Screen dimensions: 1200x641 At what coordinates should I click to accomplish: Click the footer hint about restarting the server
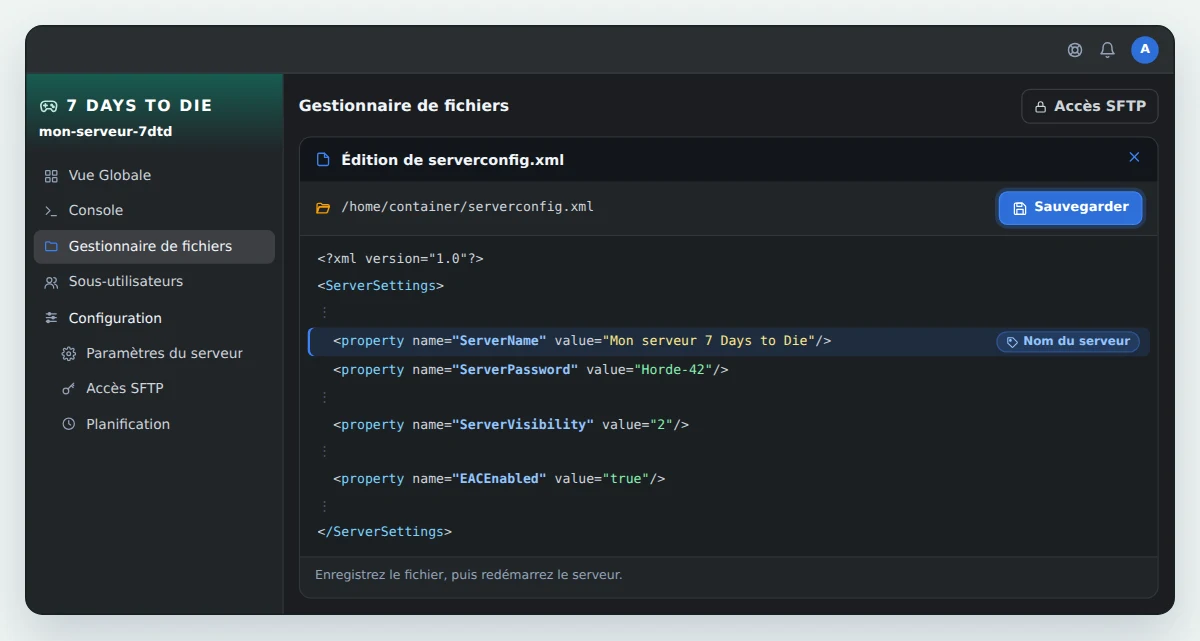coord(469,575)
